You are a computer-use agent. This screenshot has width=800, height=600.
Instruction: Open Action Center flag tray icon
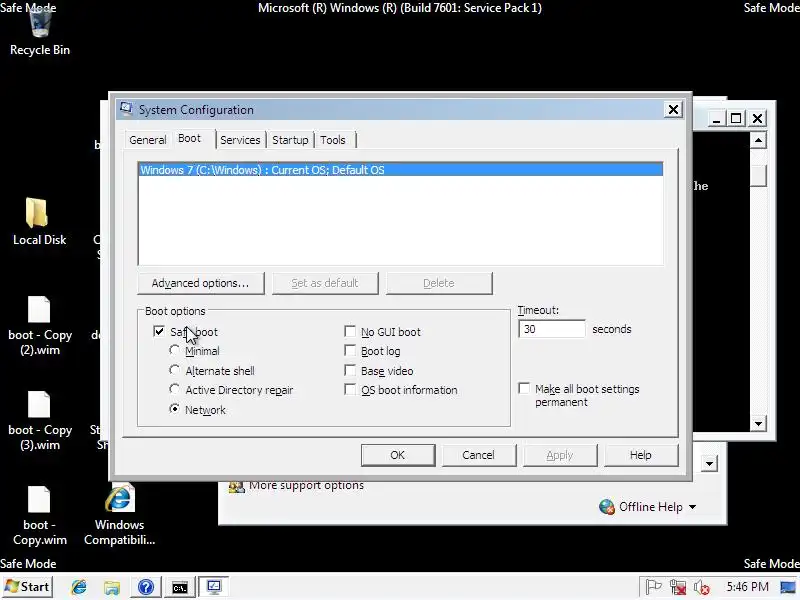(x=654, y=587)
